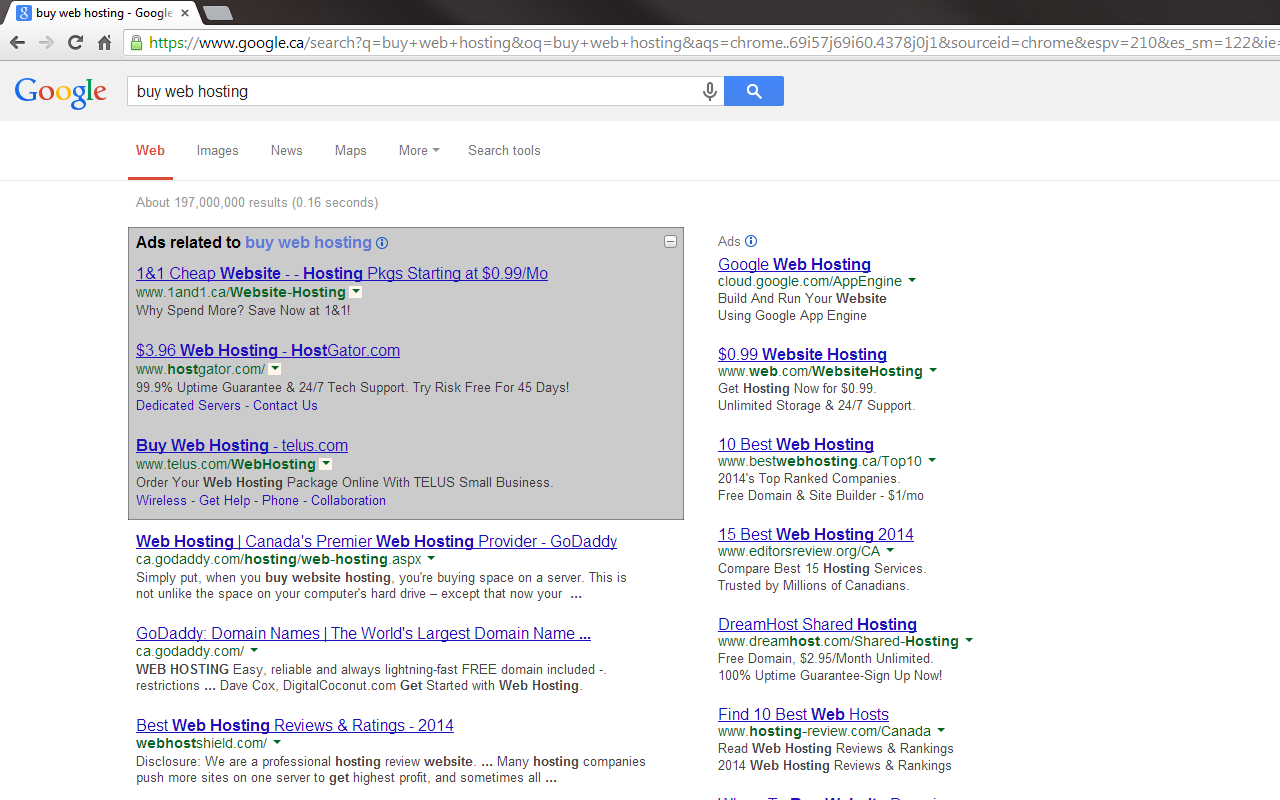1280x800 pixels.
Task: Click the blue search magnifier button
Action: click(754, 91)
